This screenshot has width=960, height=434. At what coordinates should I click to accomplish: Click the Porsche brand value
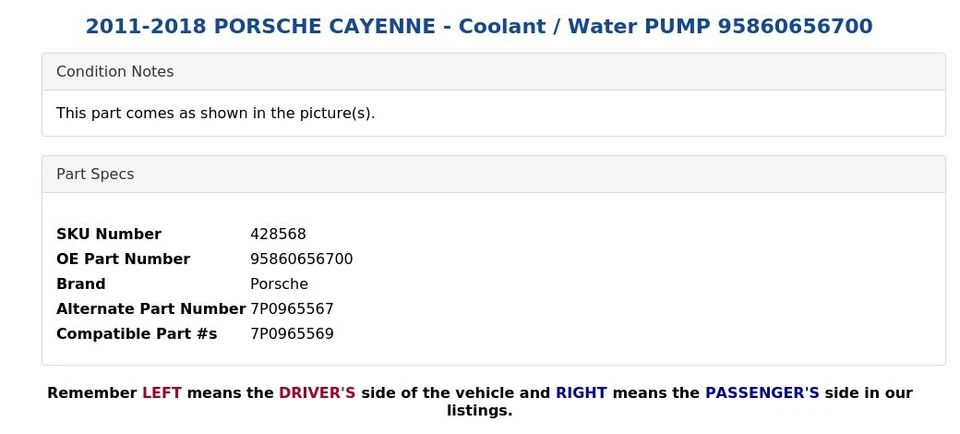click(279, 284)
